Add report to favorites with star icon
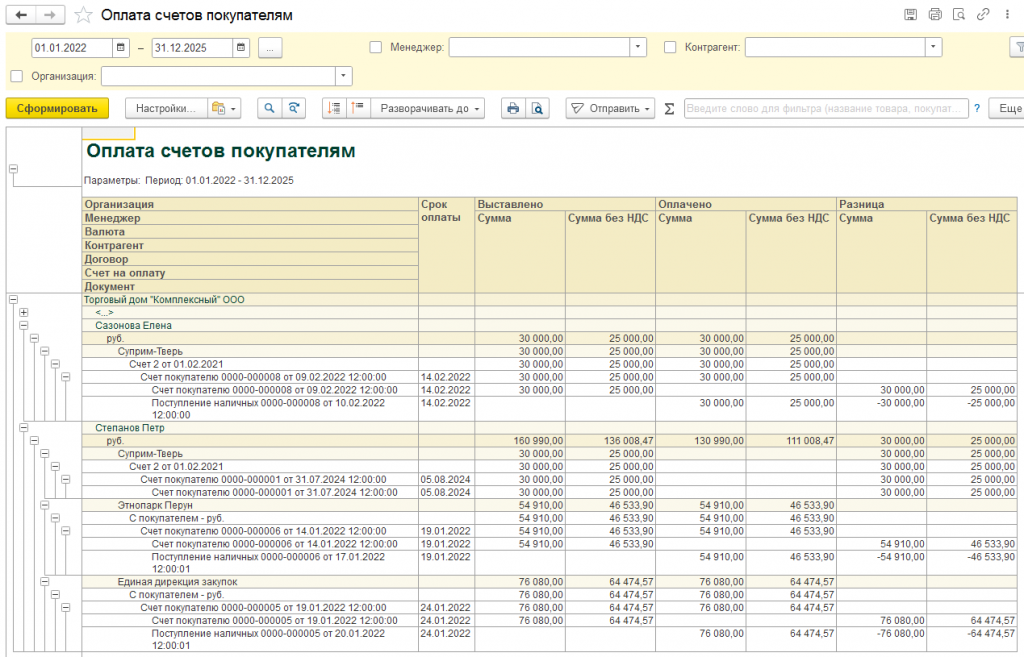1024x657 pixels. 85,15
